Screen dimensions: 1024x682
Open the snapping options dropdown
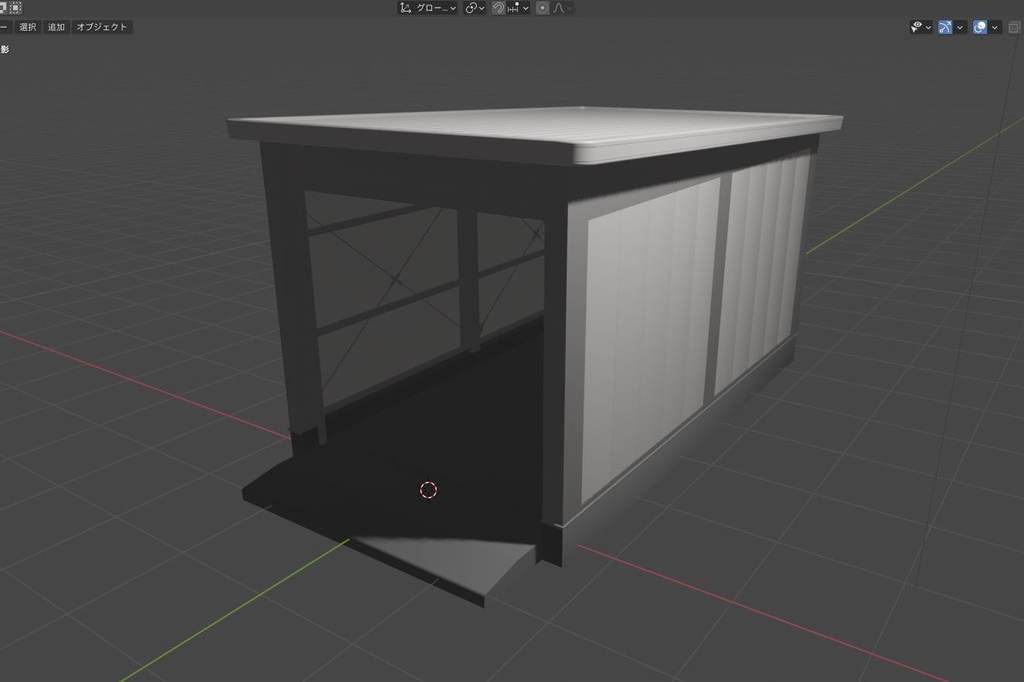[518, 8]
